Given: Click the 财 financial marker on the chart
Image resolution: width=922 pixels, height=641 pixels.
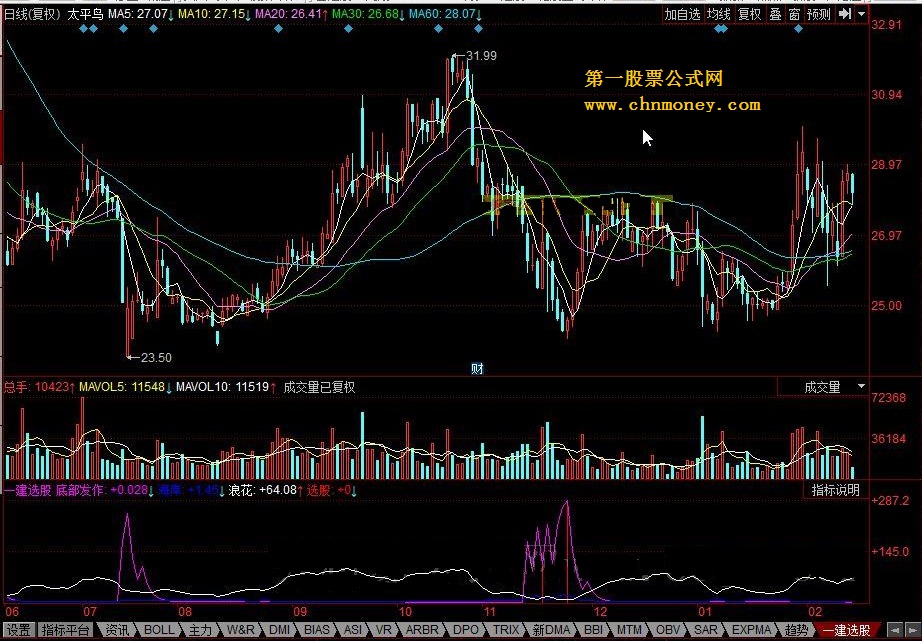Looking at the screenshot, I should point(477,369).
